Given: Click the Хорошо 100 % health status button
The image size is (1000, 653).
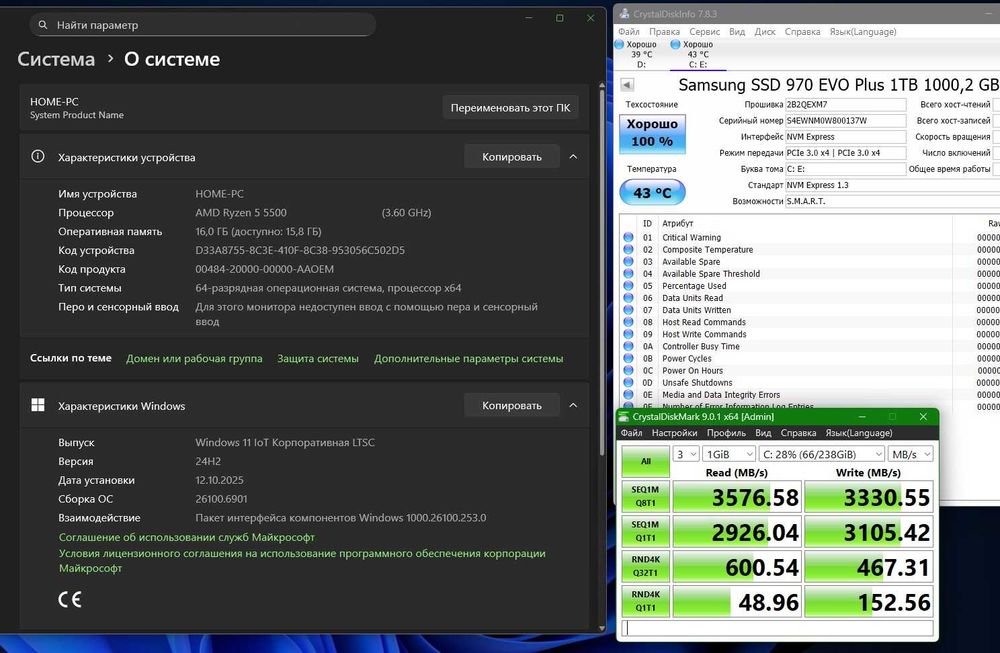Looking at the screenshot, I should [652, 134].
